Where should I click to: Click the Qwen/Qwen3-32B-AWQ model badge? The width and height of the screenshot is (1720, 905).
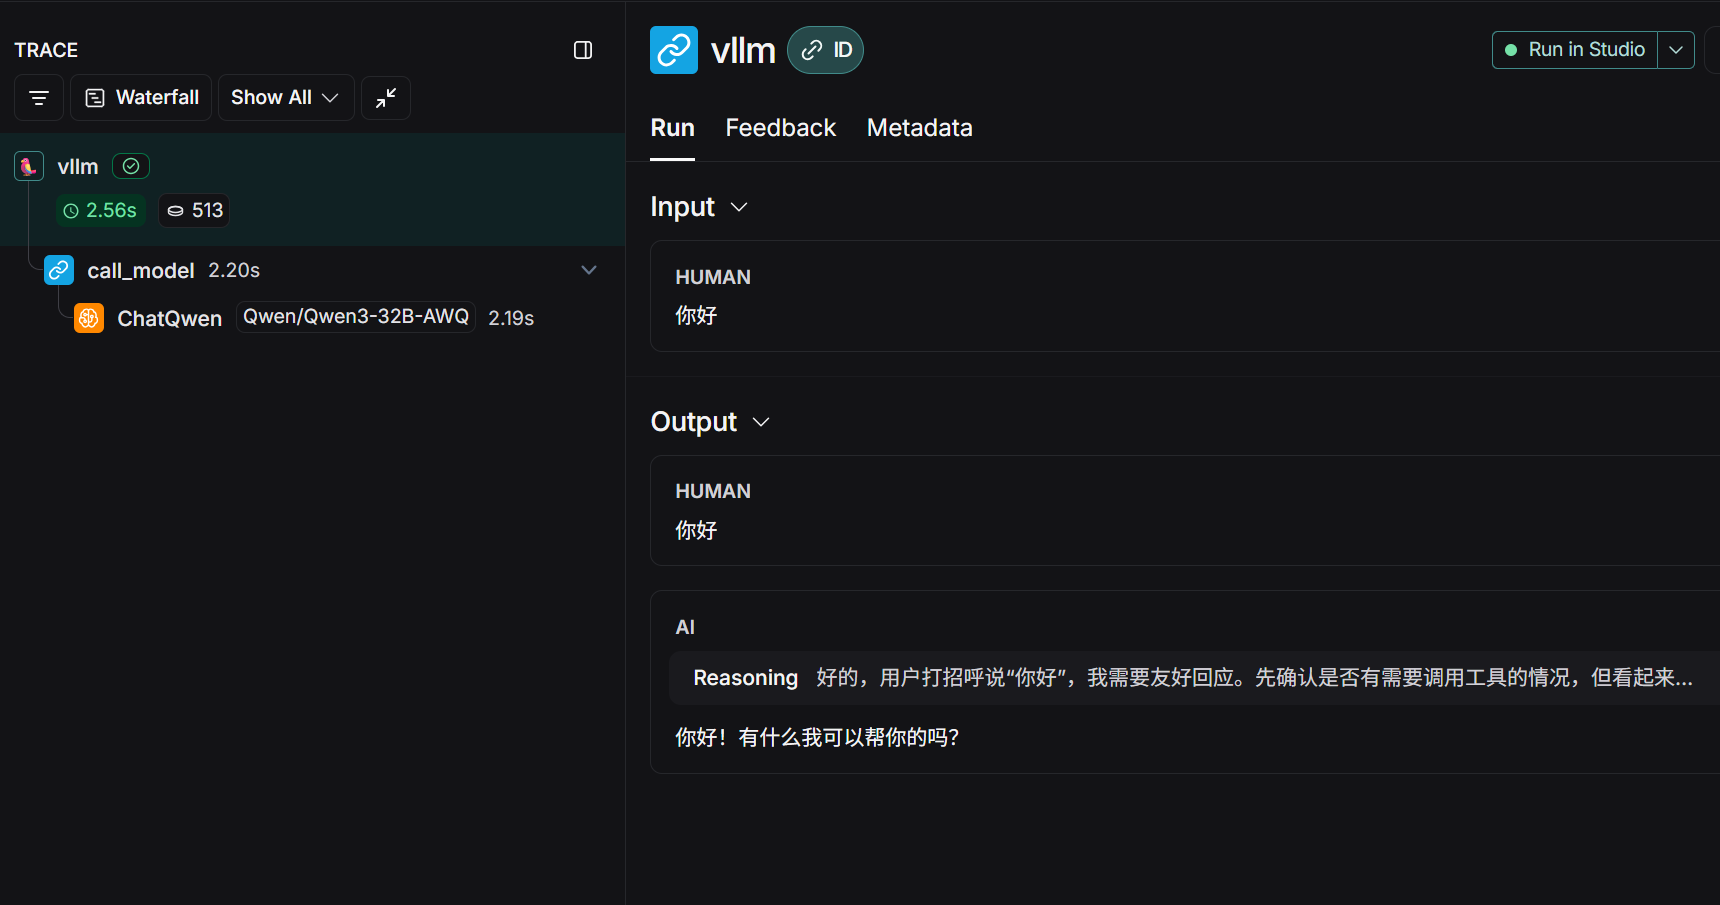click(355, 316)
